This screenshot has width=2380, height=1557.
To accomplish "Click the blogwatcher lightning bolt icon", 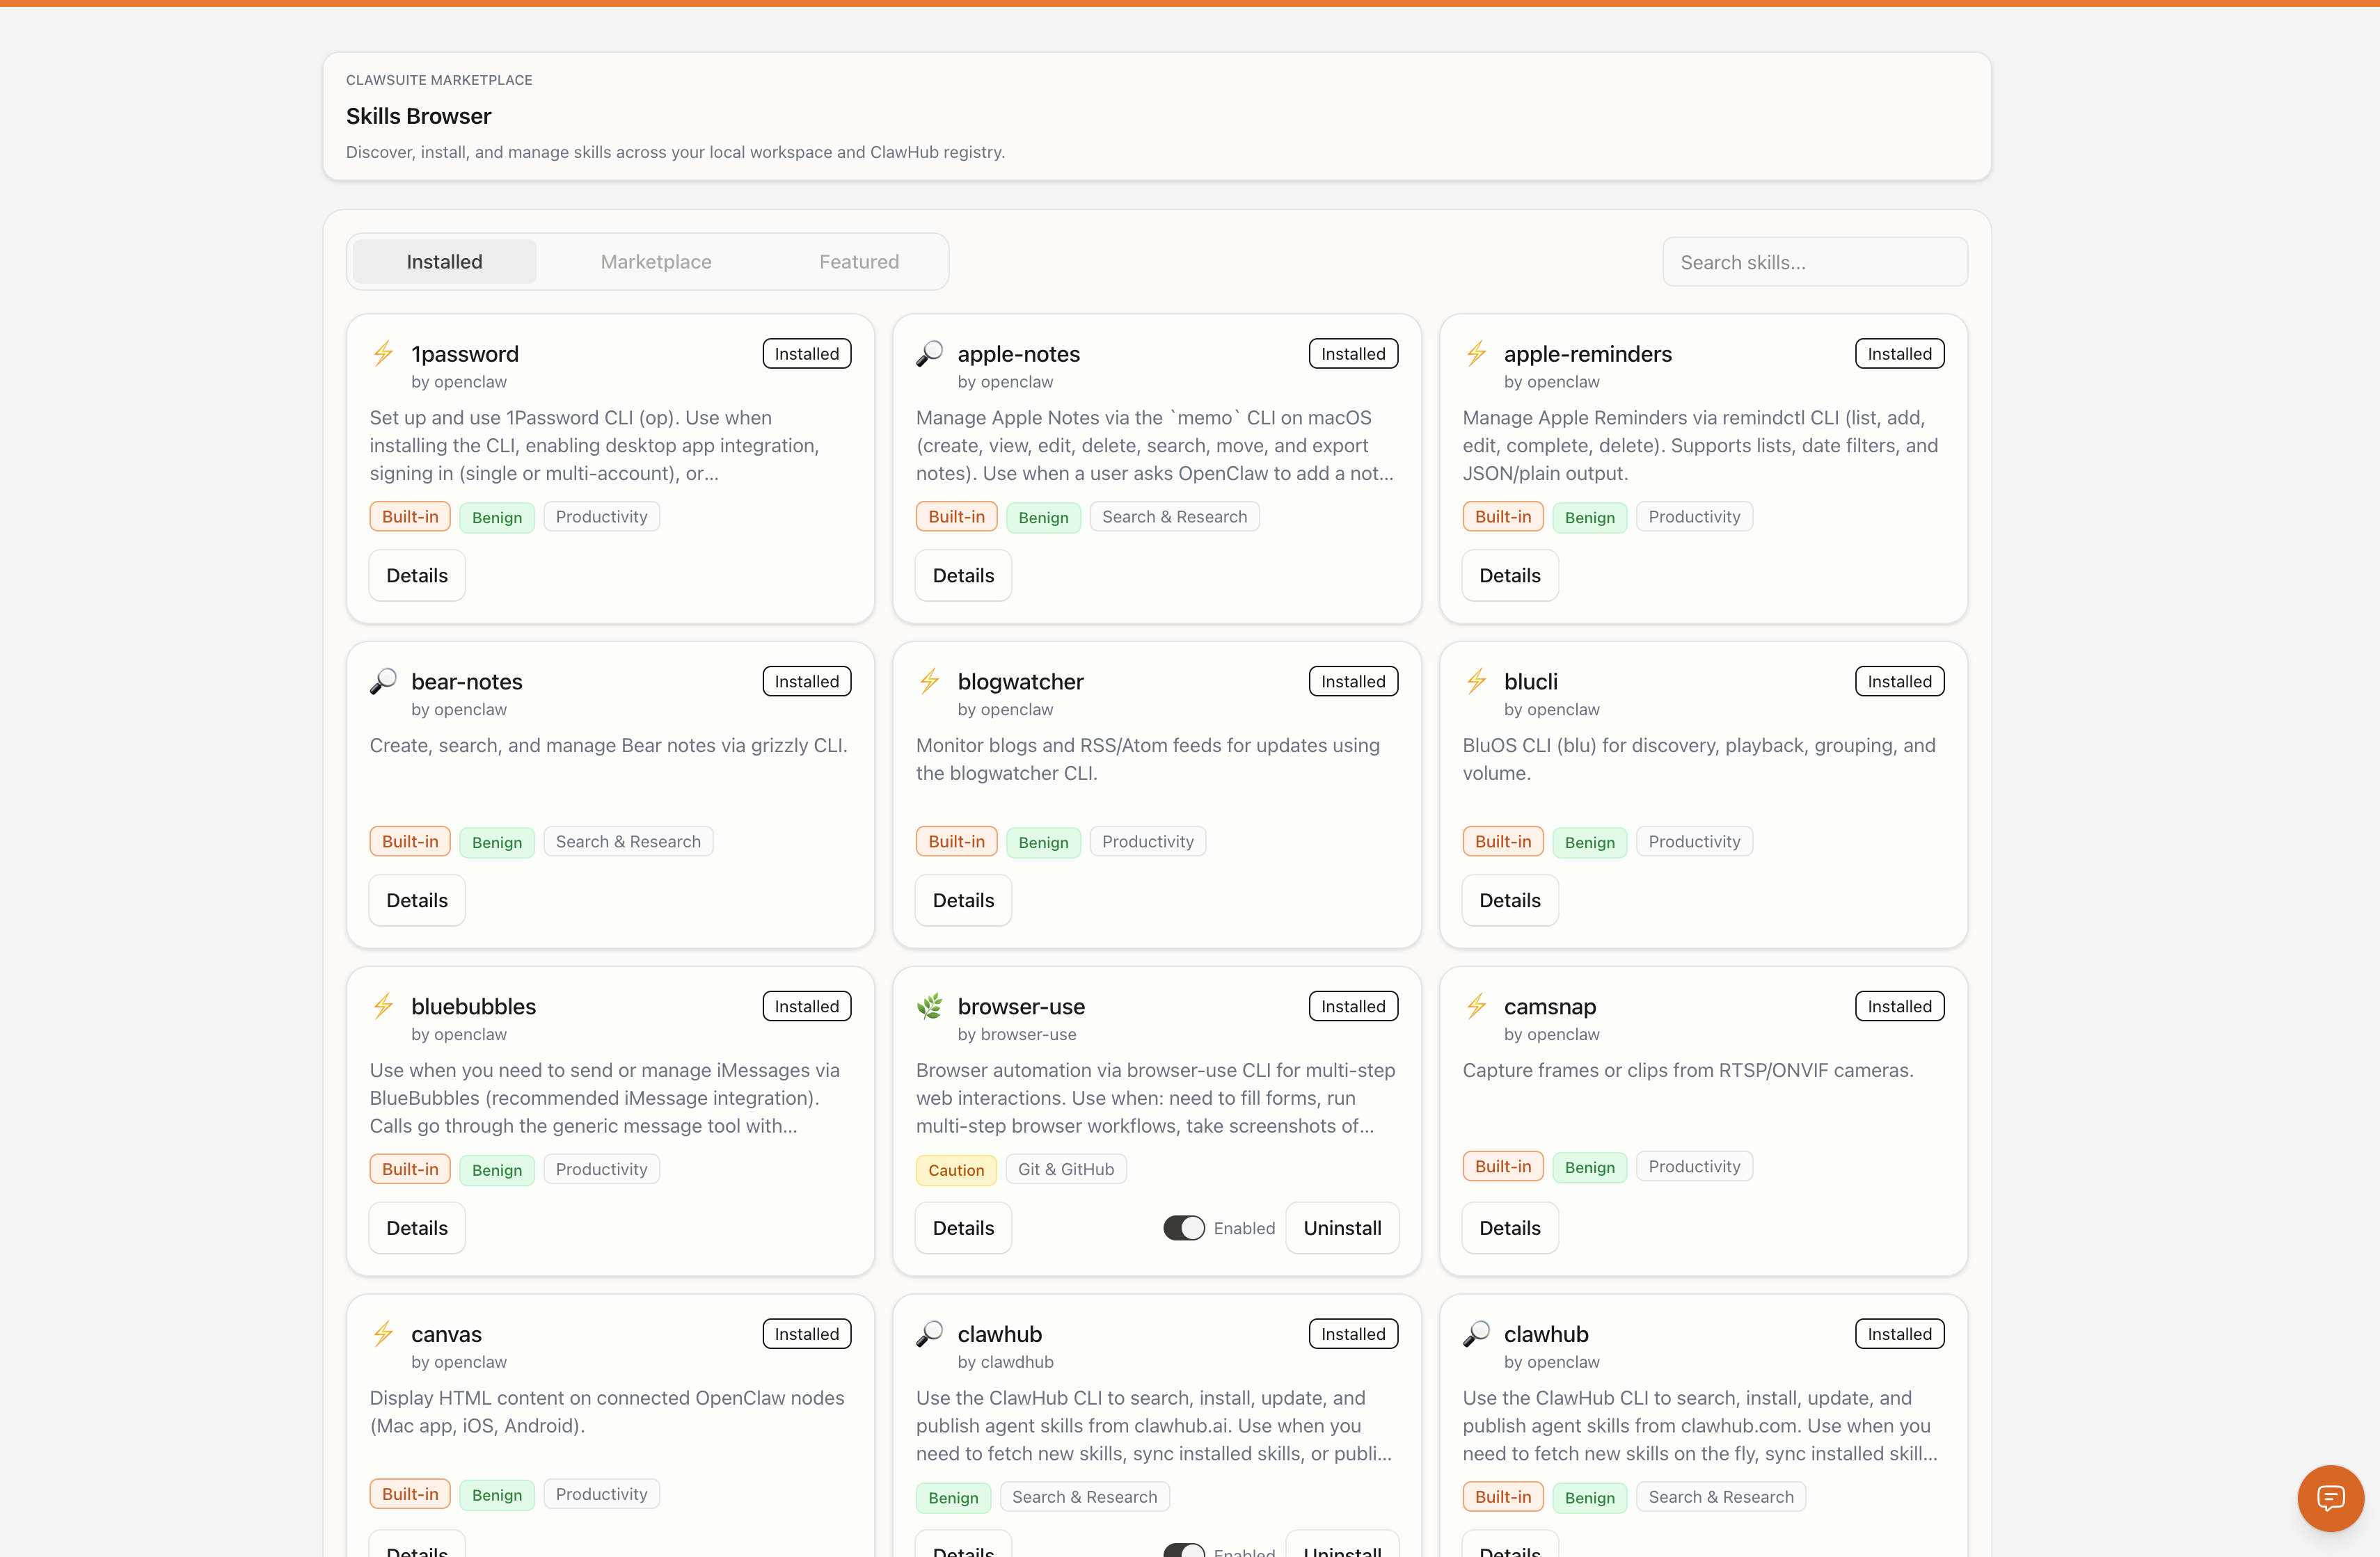I will [929, 681].
